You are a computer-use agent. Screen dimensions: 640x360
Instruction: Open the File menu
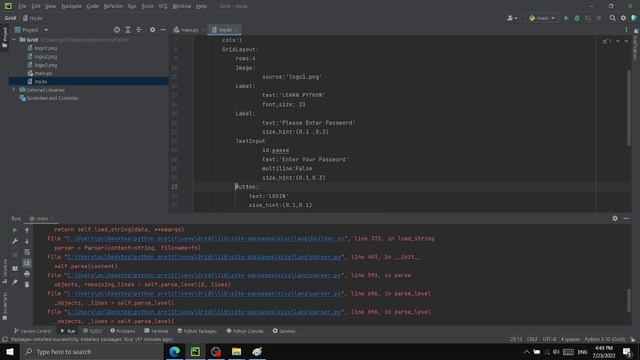tap(22, 6)
